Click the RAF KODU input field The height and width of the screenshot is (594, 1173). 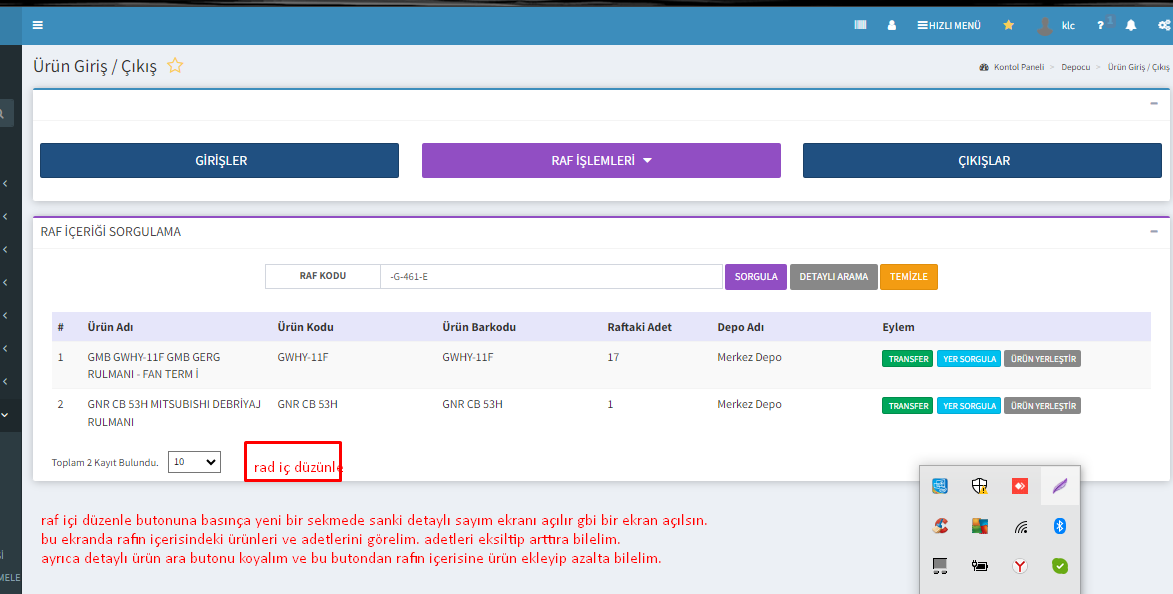pos(550,277)
